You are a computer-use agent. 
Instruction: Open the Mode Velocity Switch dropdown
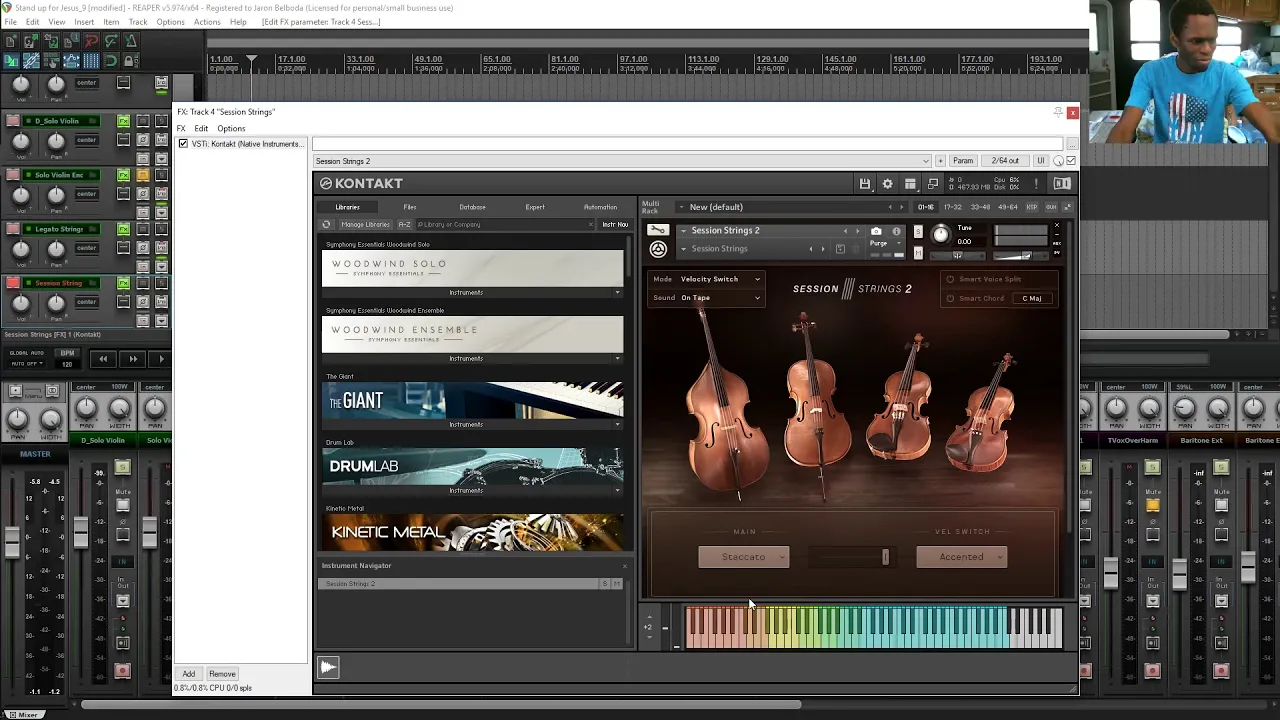point(720,279)
